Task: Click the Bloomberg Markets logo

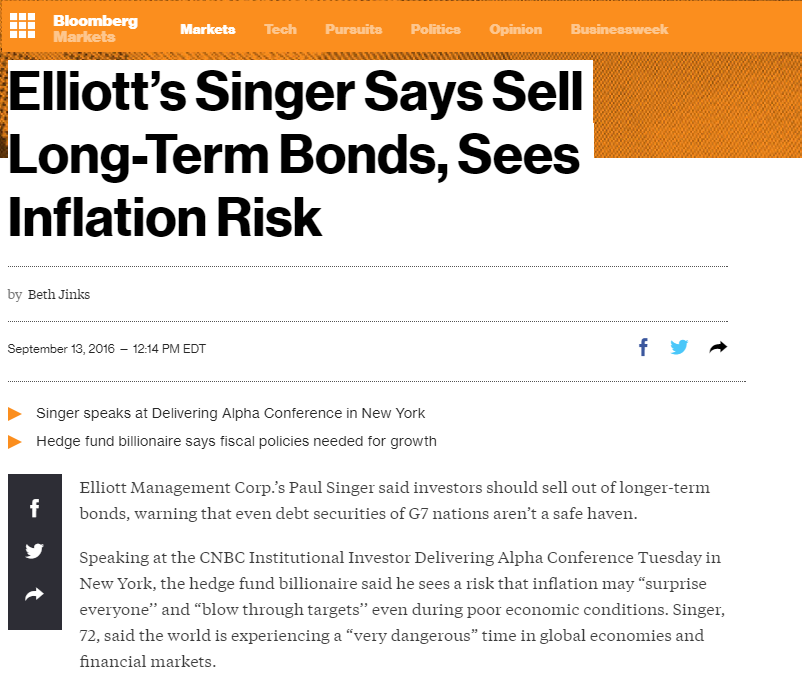Action: click(x=95, y=29)
